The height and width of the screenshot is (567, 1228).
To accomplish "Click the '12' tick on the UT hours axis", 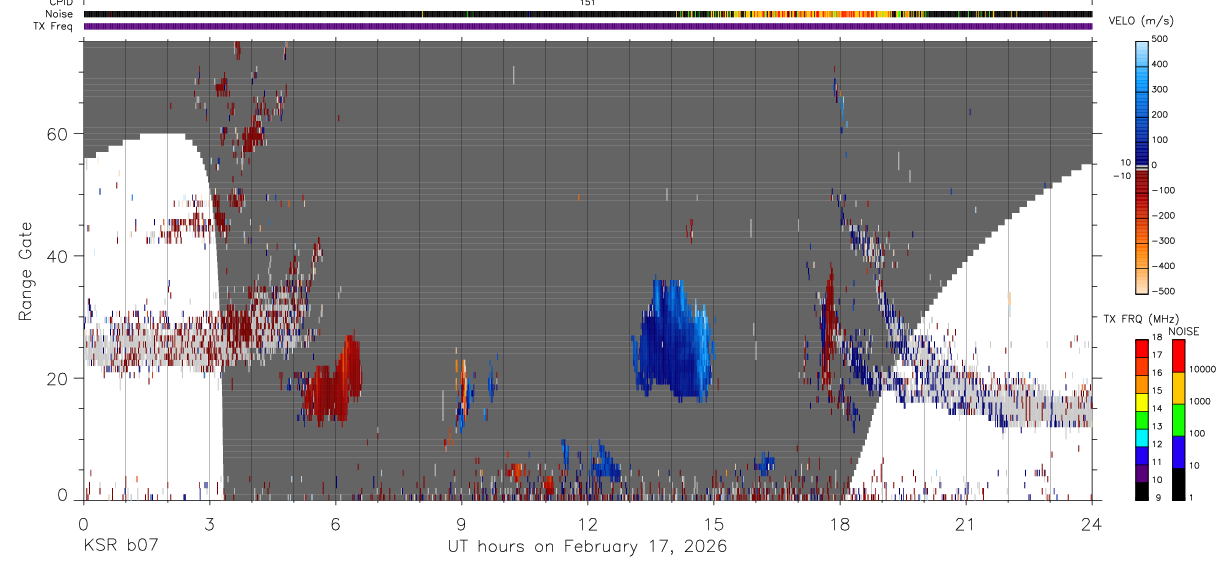I will tap(588, 524).
